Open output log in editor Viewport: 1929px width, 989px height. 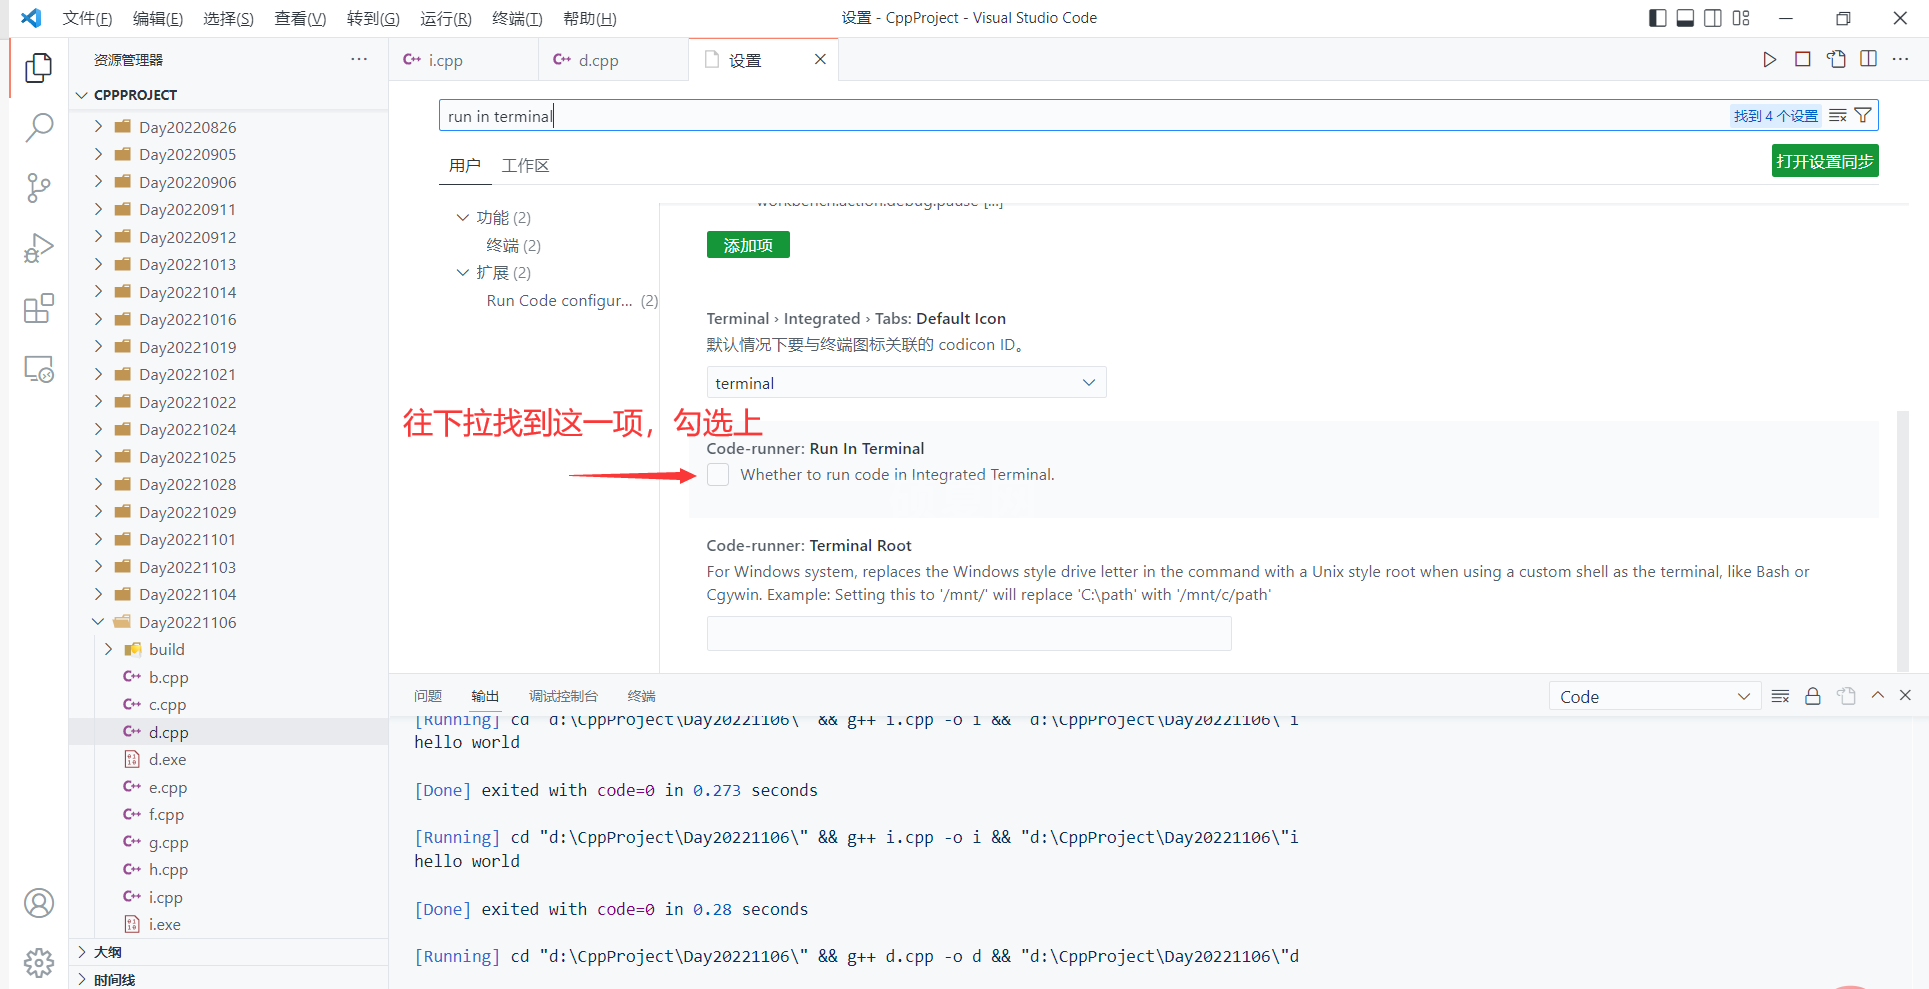(x=1846, y=696)
